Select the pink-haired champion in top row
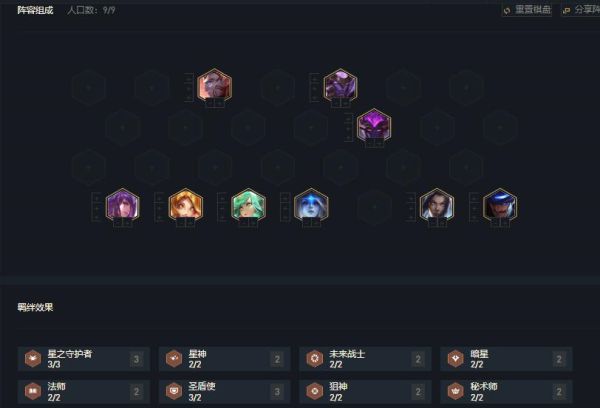The width and height of the screenshot is (600, 408). (214, 85)
